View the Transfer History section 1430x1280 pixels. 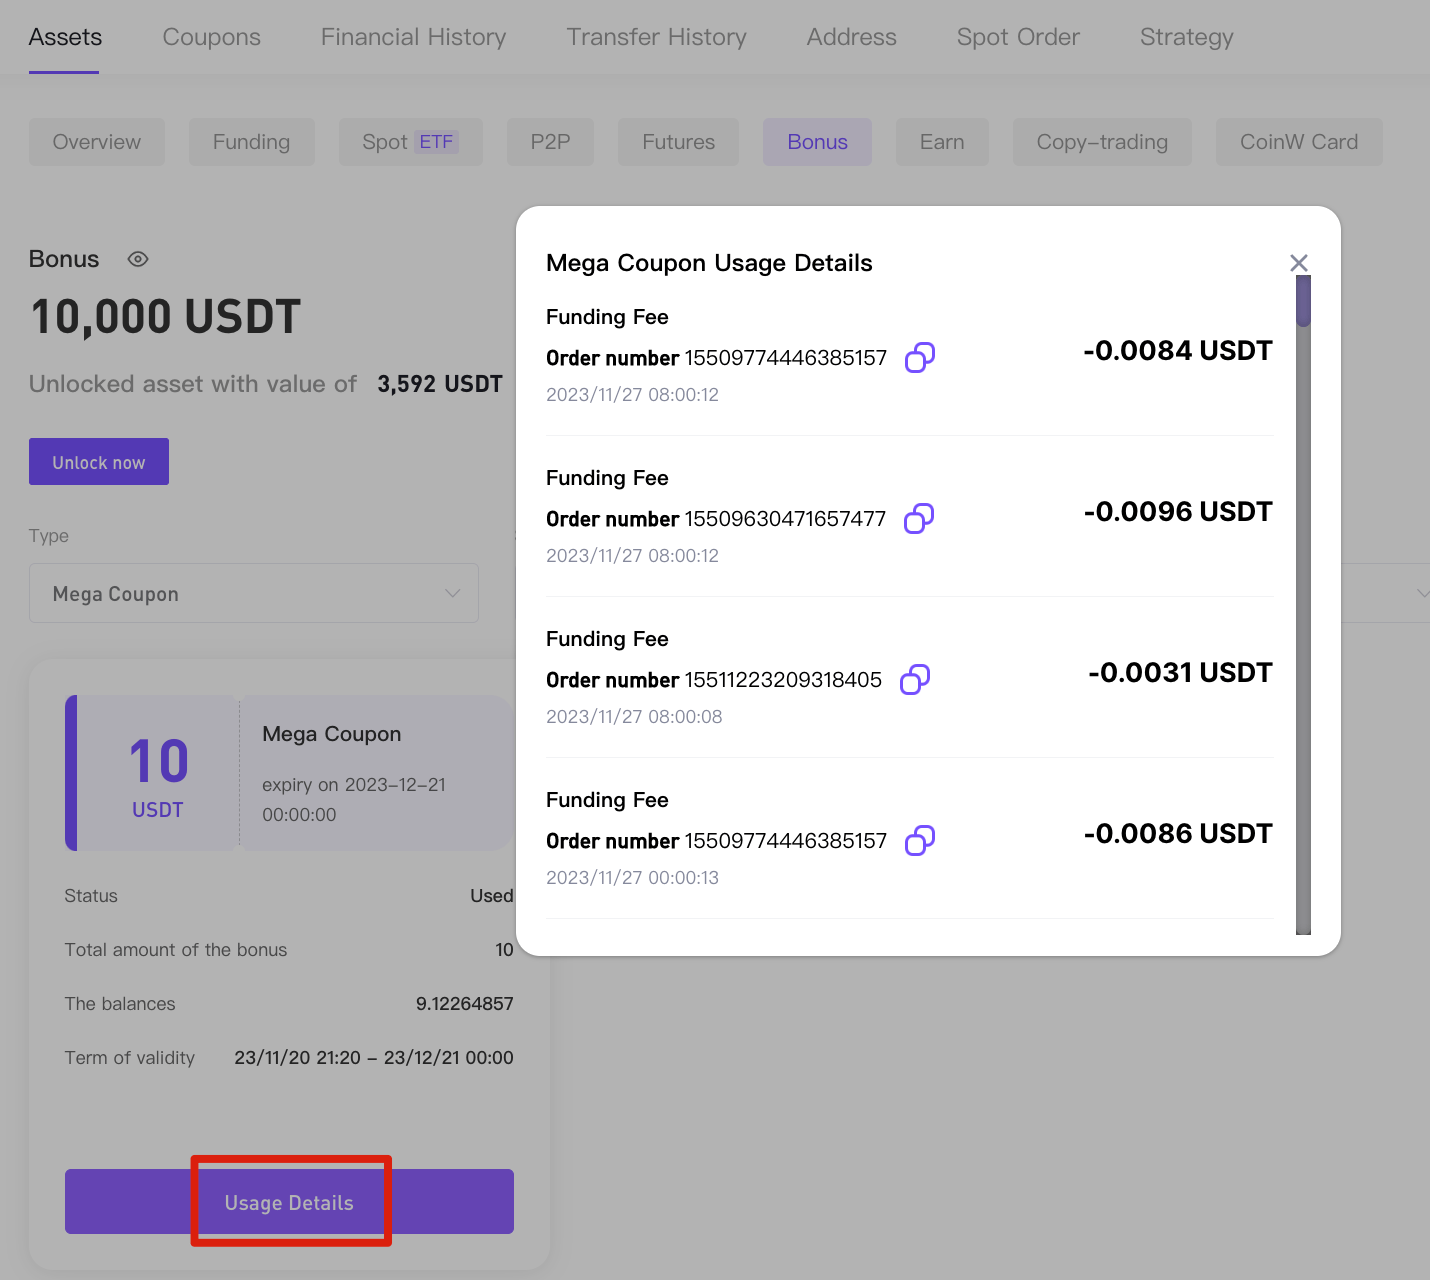click(656, 37)
